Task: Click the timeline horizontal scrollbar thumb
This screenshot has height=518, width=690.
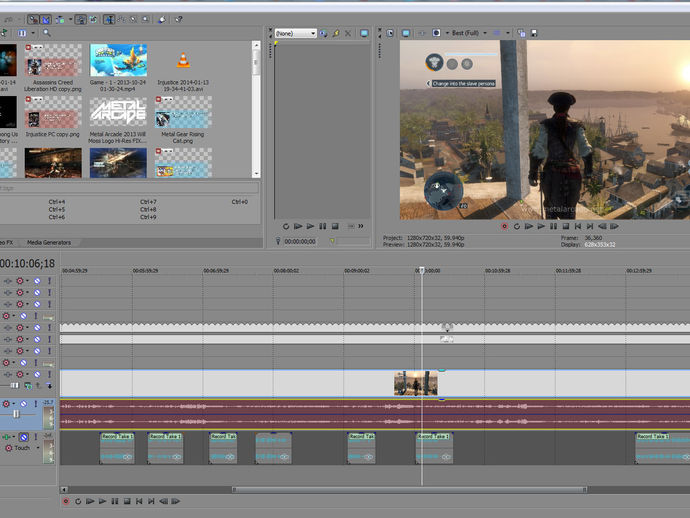Action: [x=409, y=489]
